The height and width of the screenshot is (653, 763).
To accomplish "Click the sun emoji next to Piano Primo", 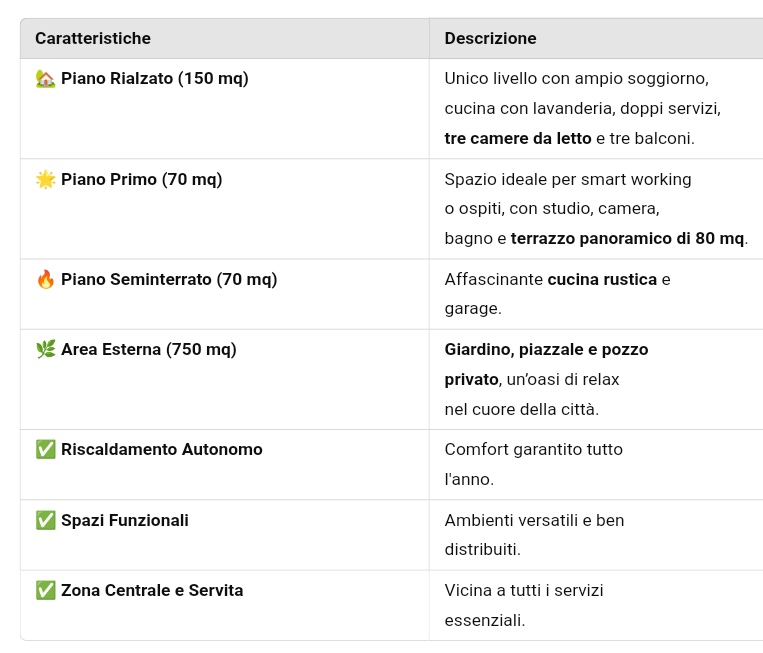I will [x=45, y=179].
